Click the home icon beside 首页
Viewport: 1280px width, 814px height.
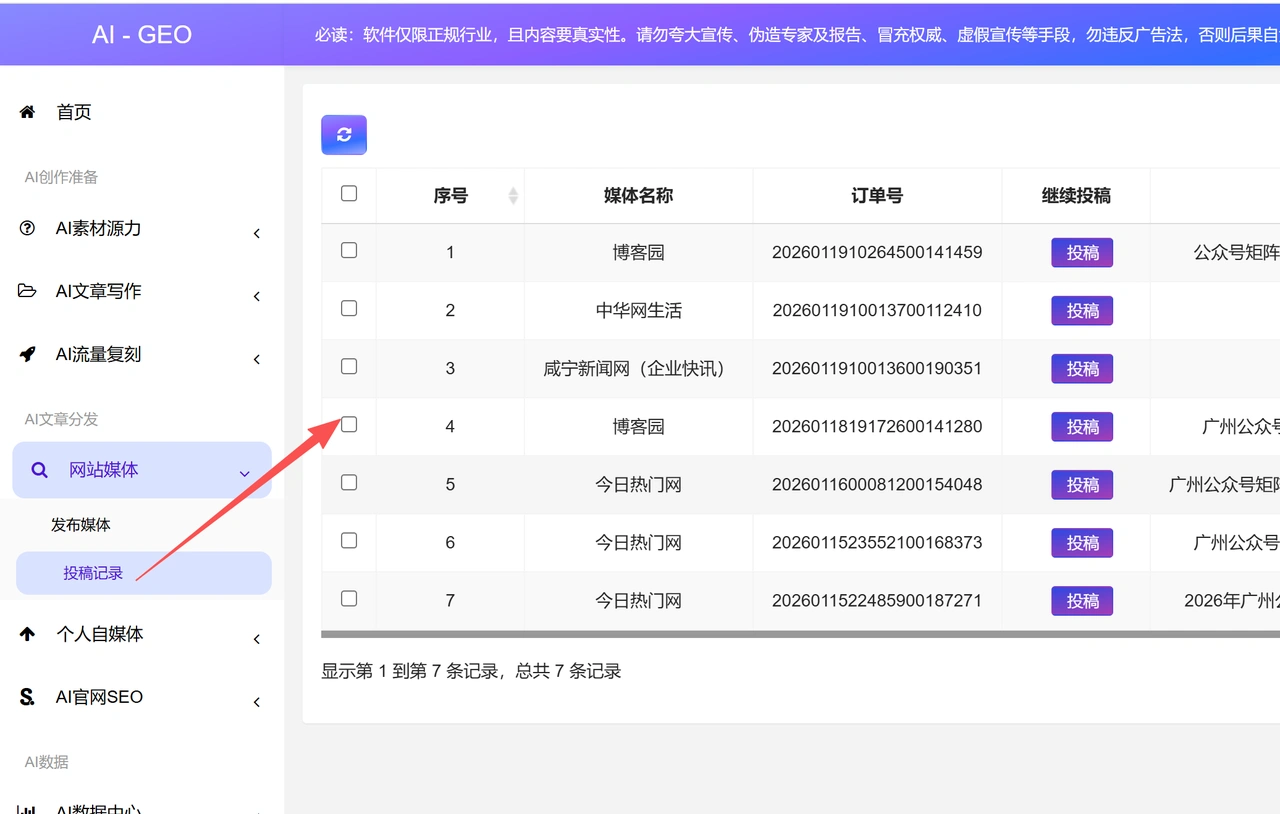[x=27, y=112]
